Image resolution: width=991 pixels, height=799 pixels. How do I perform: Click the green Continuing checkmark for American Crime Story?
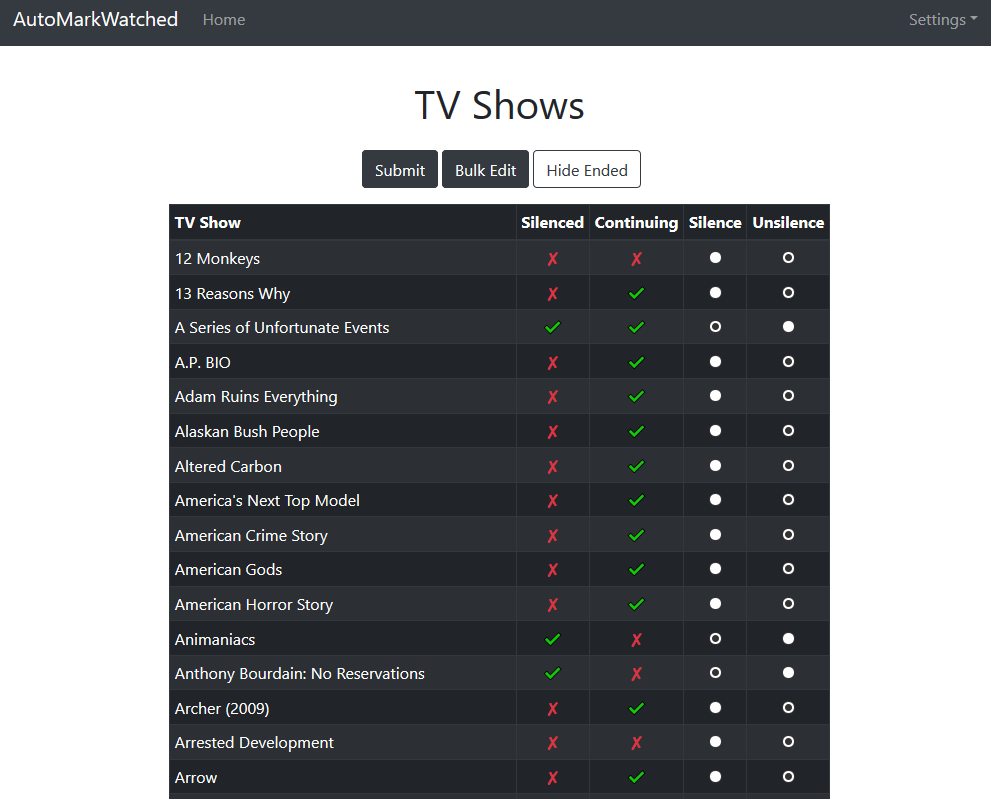(x=636, y=535)
